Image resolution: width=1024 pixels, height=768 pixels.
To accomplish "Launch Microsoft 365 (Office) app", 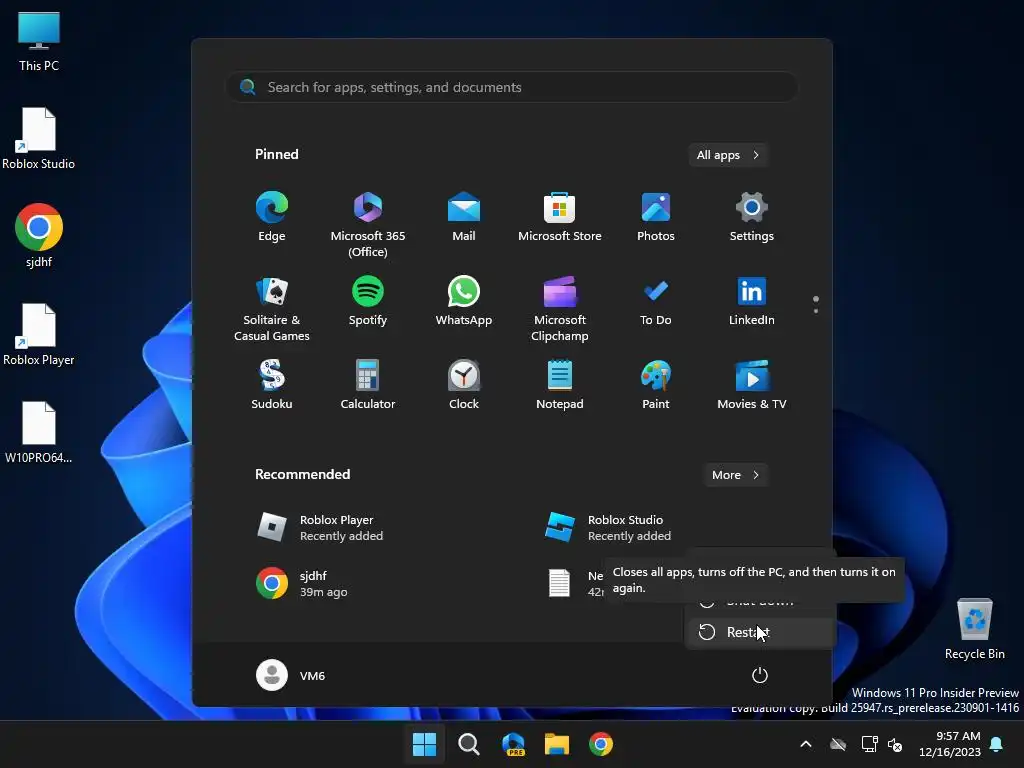I will pyautogui.click(x=368, y=224).
